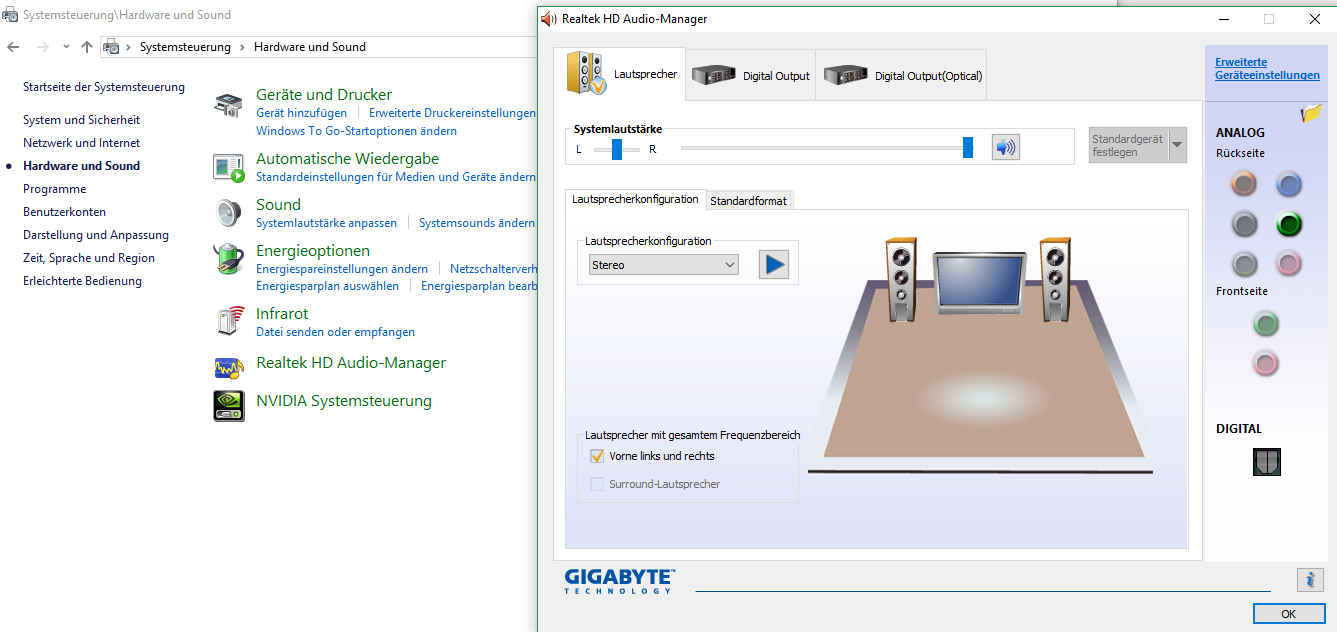Play speaker test with blue play button
This screenshot has width=1337, height=632.
(774, 265)
